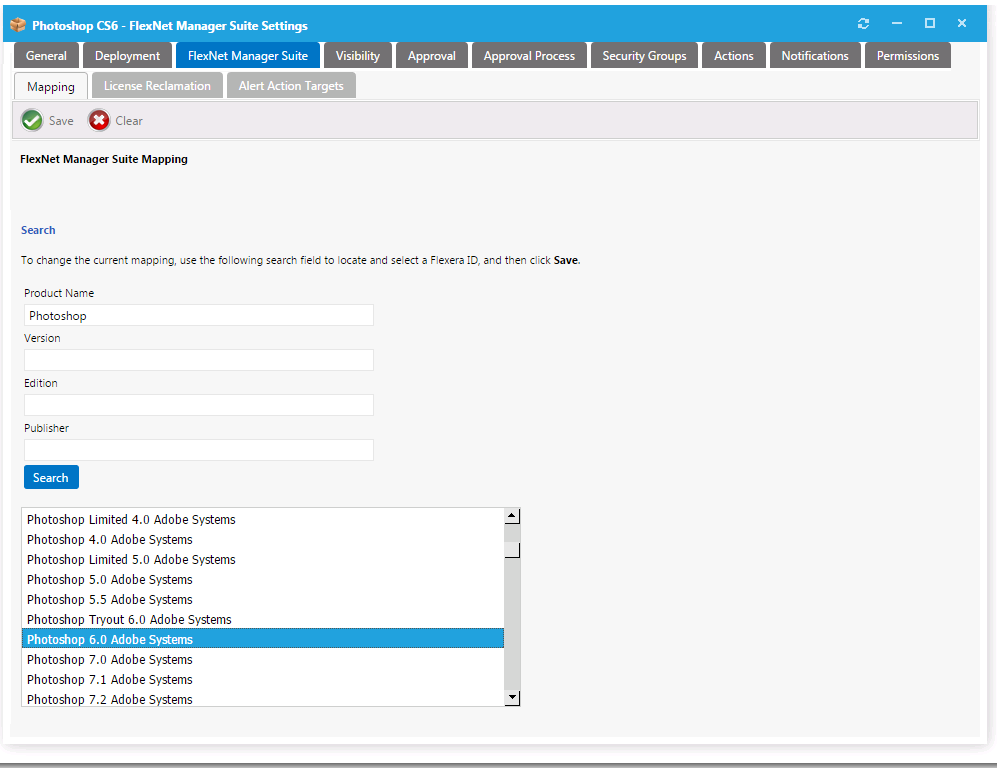Open the General tab

coord(46,56)
